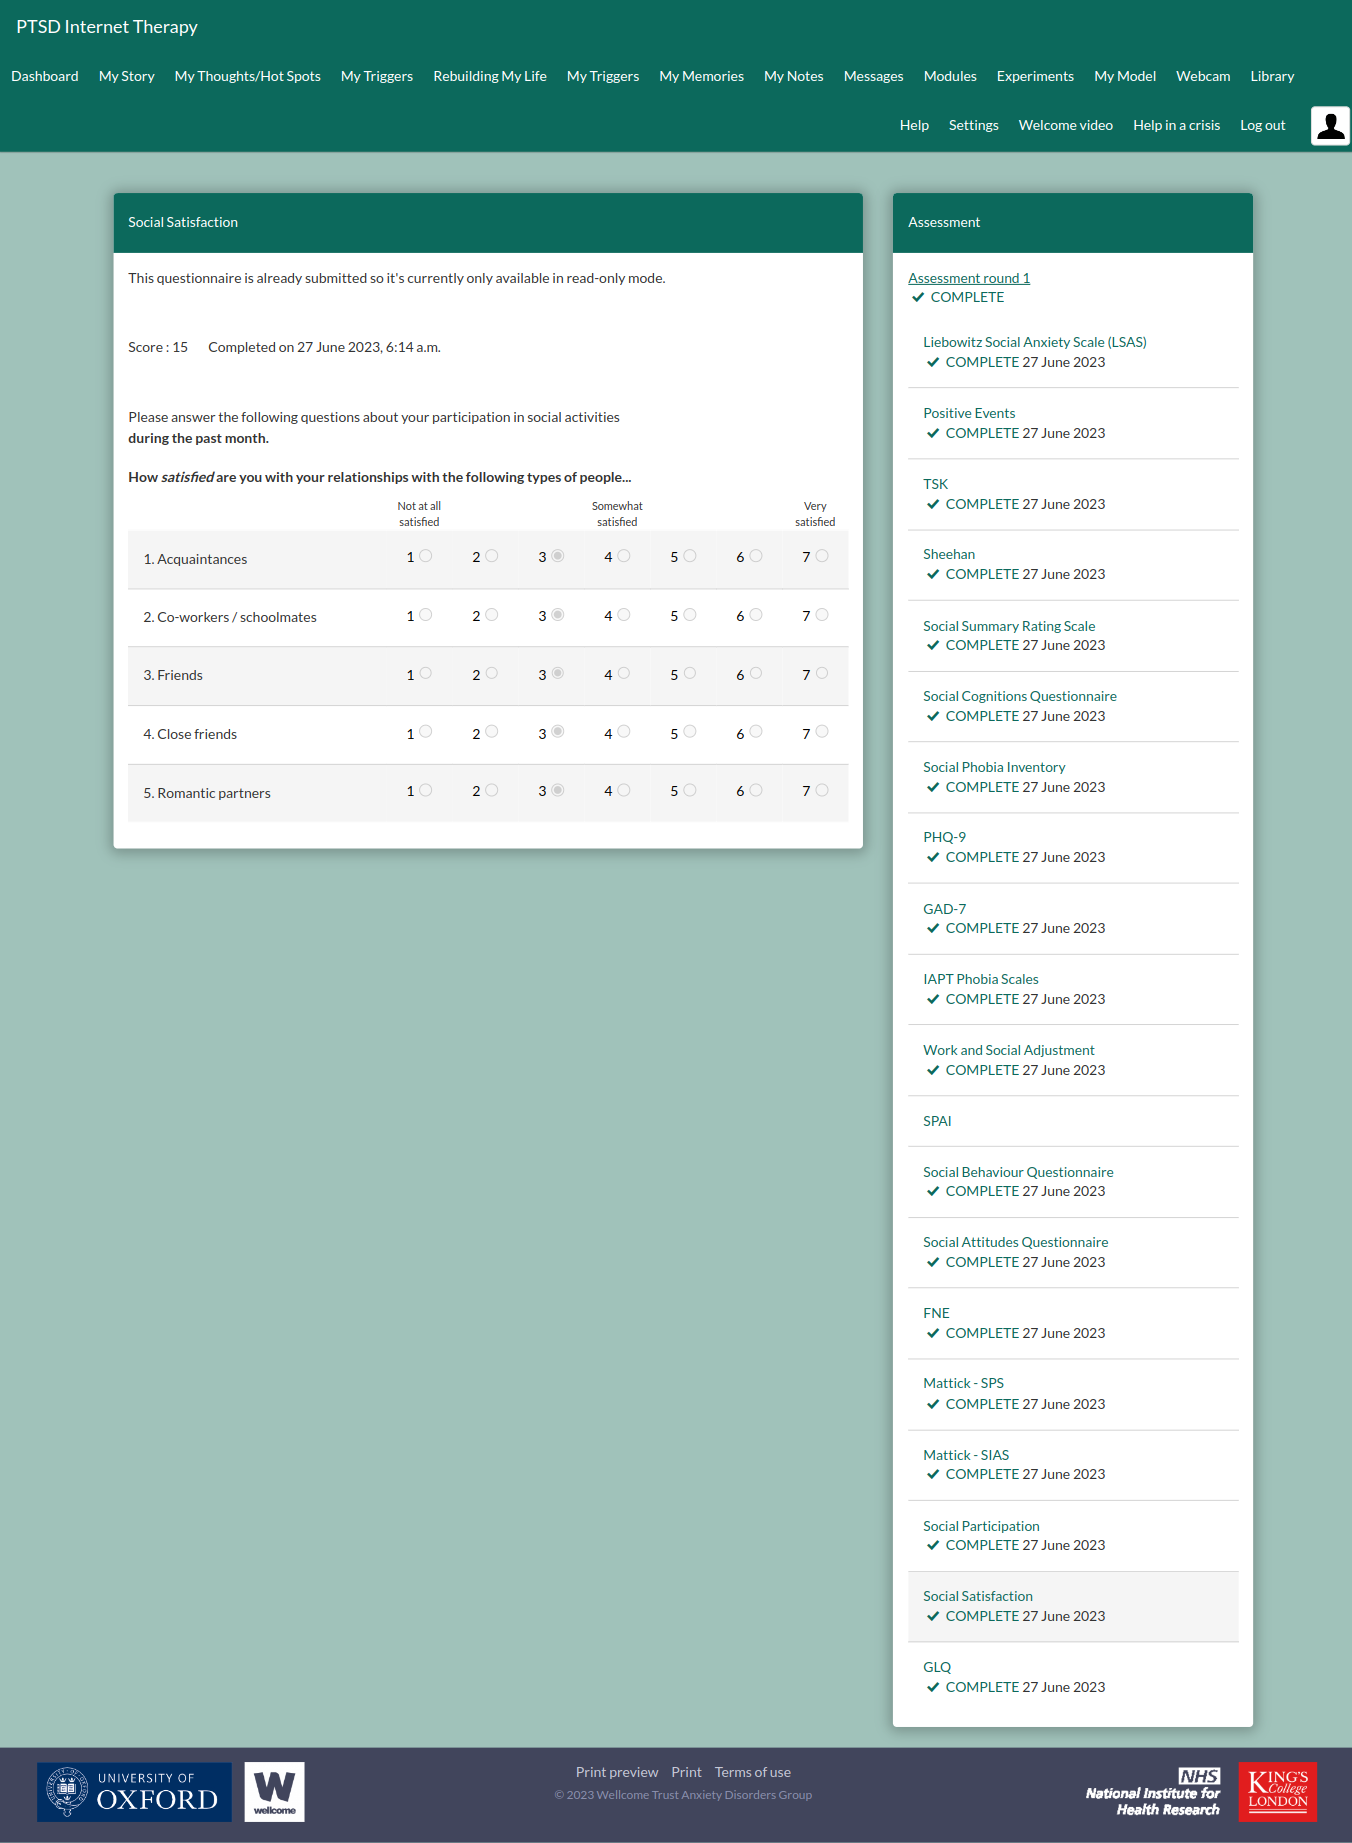Expand the Assessment round 1 link
Screen dimensions: 1352x1843
pos(968,278)
